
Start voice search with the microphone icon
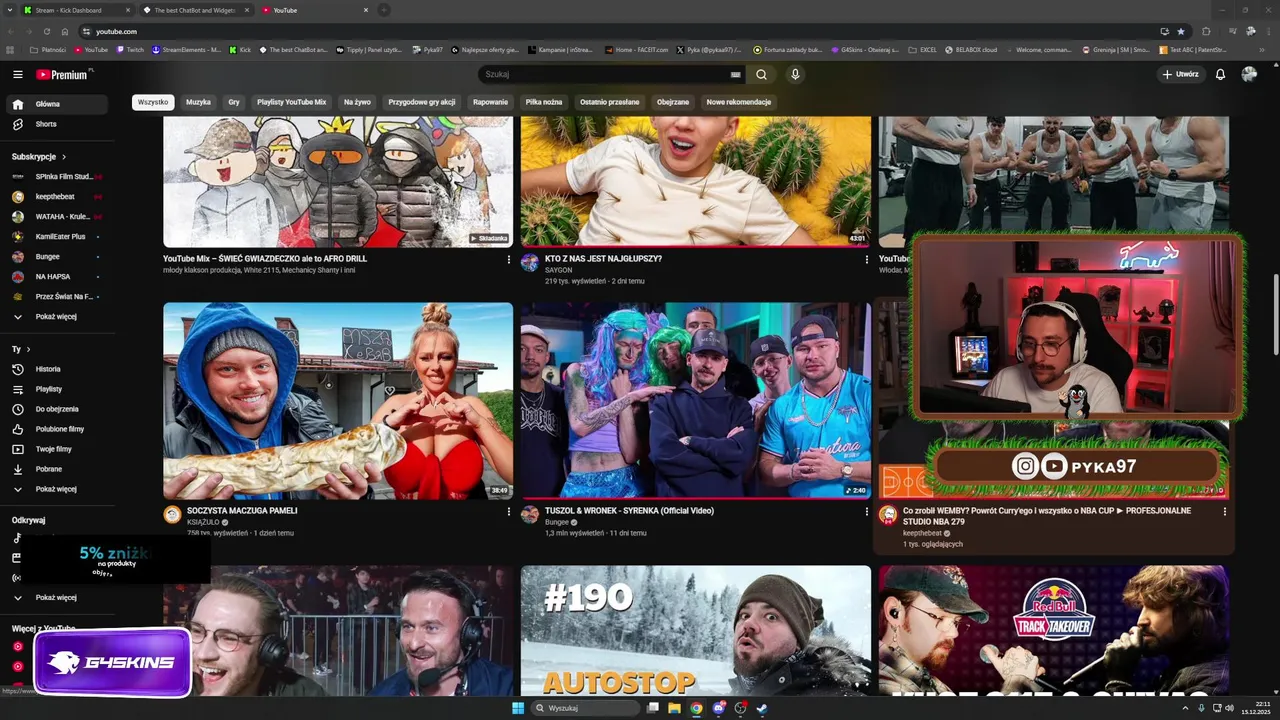[x=795, y=74]
